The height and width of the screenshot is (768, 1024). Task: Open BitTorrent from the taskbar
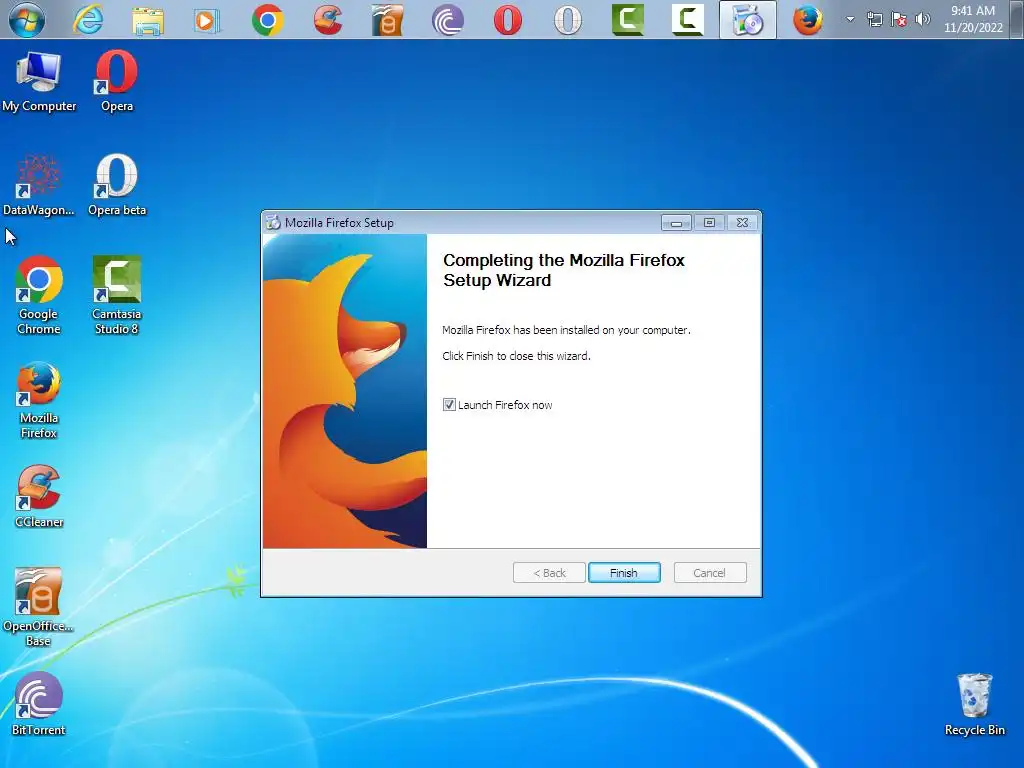[x=448, y=20]
